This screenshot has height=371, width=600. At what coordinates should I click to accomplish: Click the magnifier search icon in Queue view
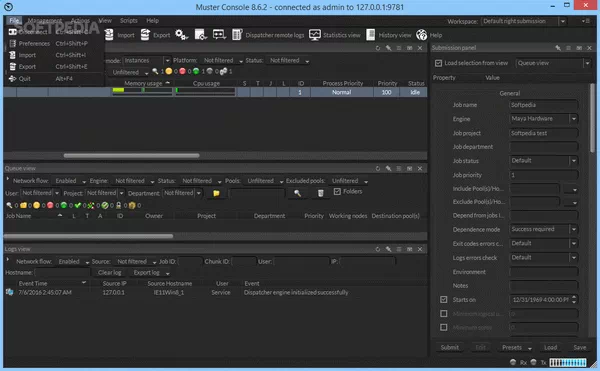click(x=297, y=193)
